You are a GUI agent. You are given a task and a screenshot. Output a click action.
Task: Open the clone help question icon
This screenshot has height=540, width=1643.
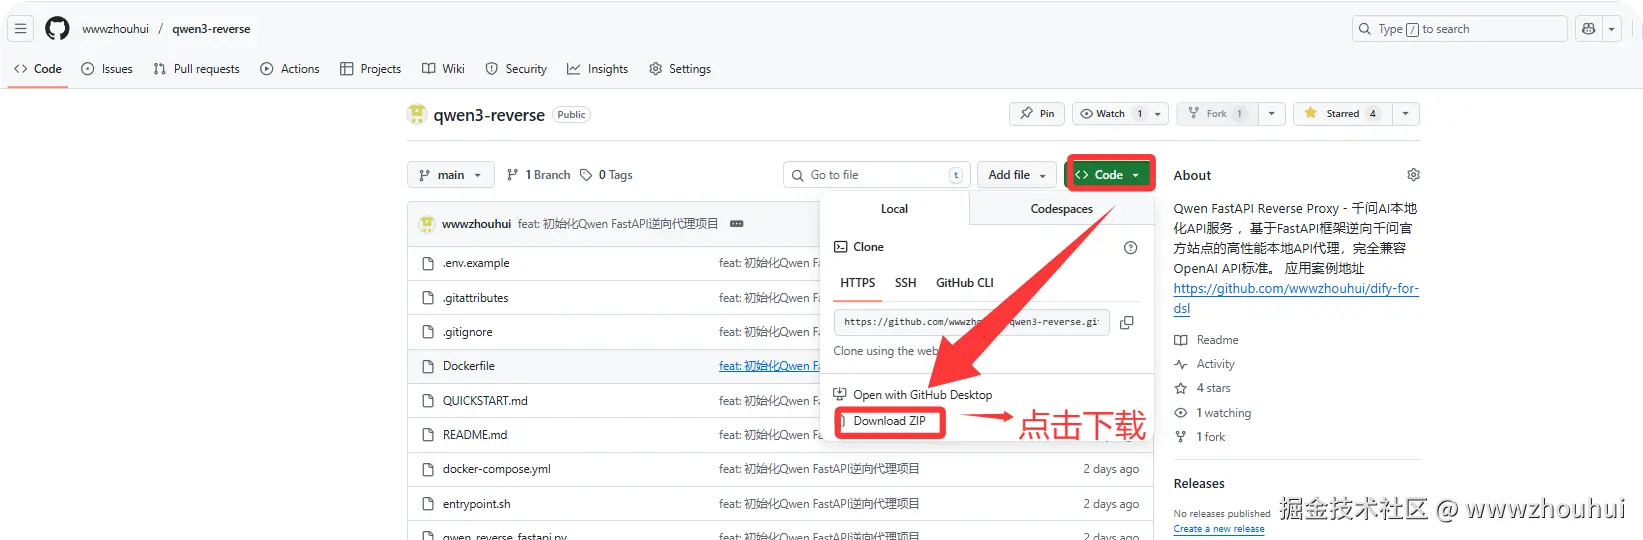point(1130,248)
